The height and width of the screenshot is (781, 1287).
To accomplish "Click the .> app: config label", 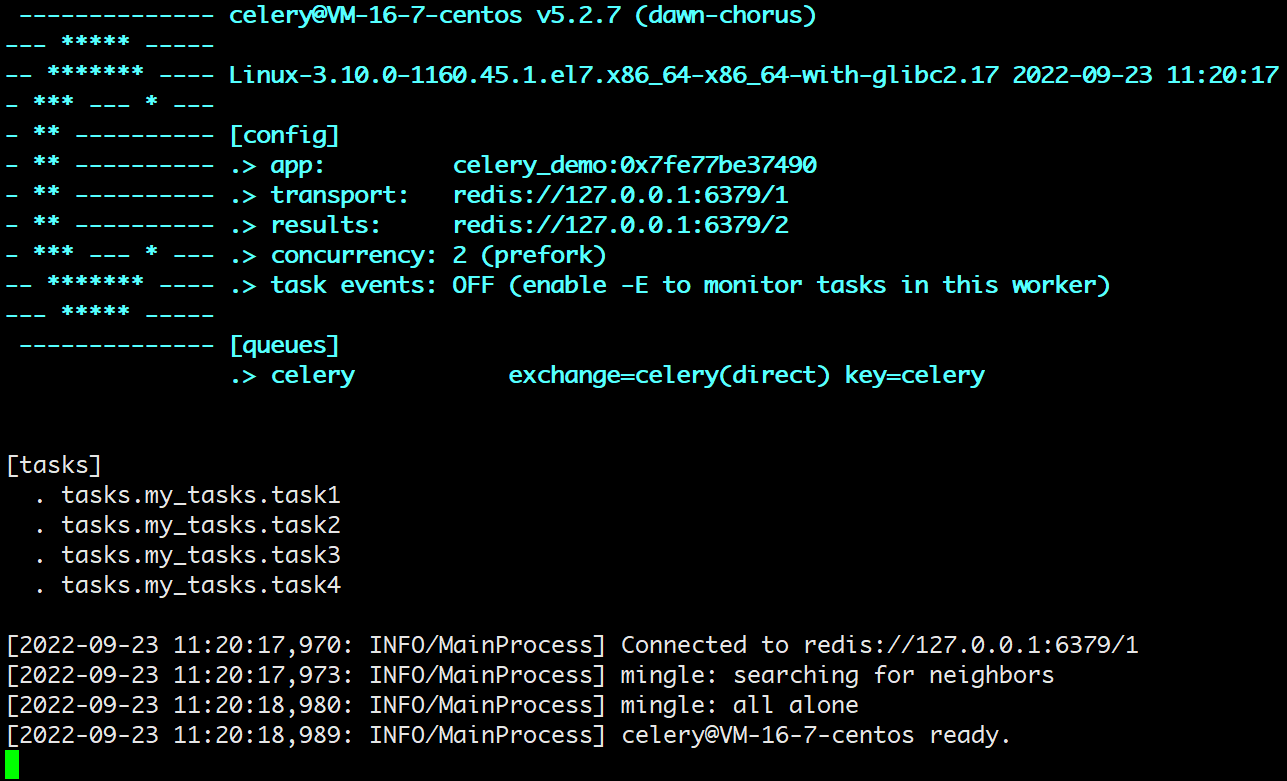I will [x=278, y=165].
